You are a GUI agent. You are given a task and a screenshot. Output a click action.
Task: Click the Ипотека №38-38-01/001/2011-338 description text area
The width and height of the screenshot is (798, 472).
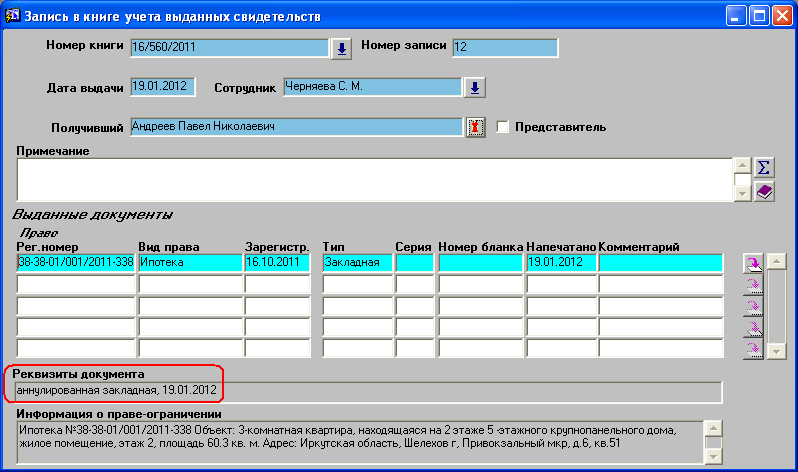[361, 442]
